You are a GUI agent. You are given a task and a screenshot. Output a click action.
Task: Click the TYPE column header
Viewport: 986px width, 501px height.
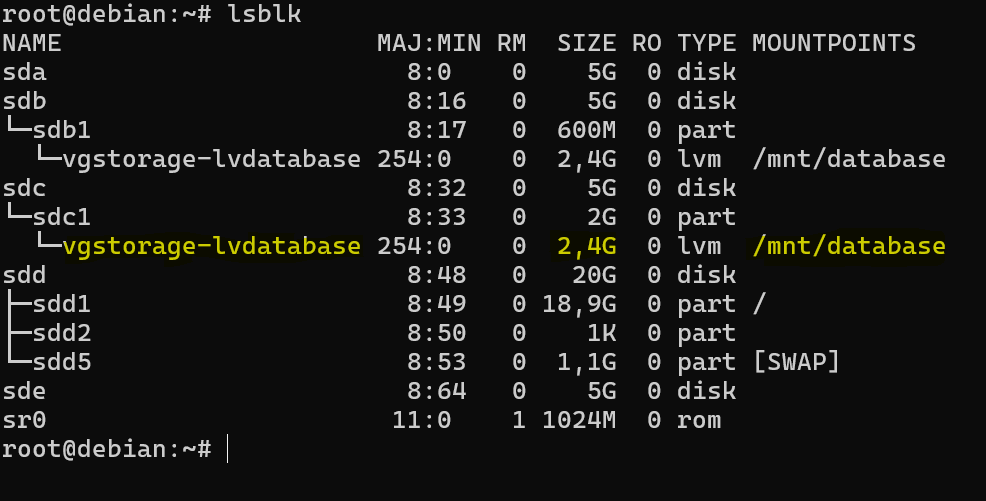click(x=706, y=43)
